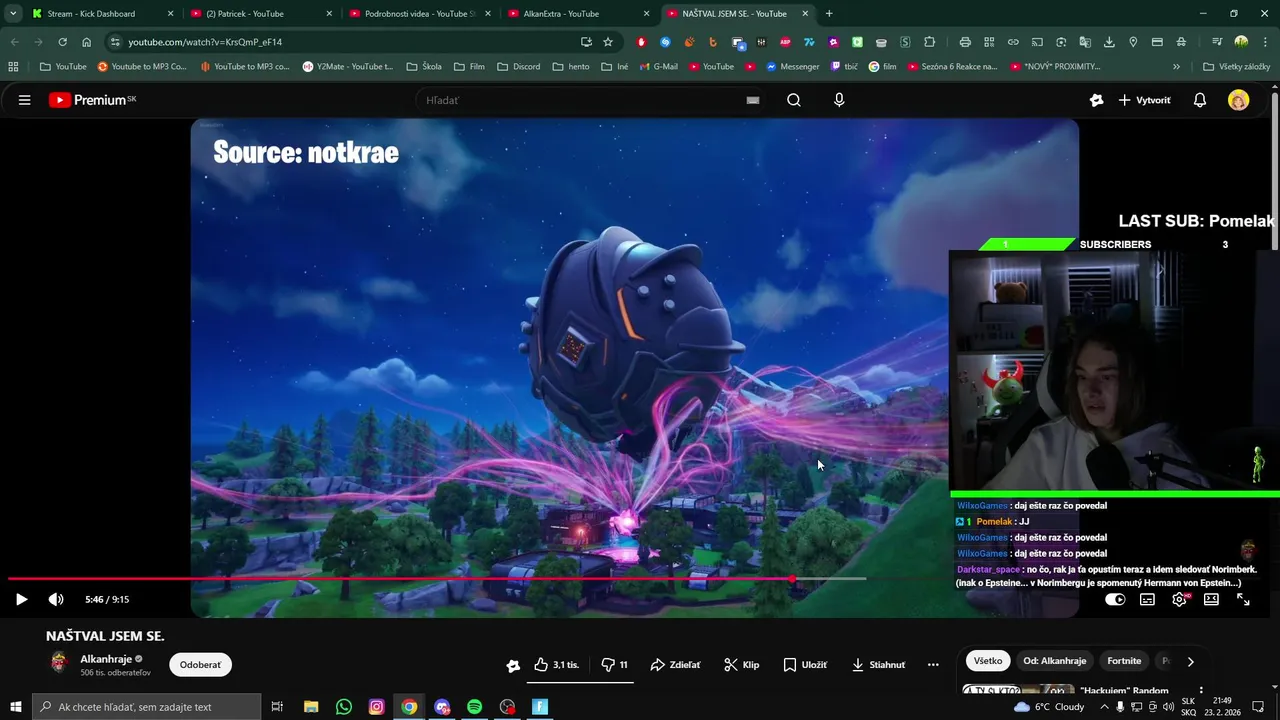This screenshot has width=1280, height=720.
Task: Open the Škola bookmark folder
Action: point(424,67)
